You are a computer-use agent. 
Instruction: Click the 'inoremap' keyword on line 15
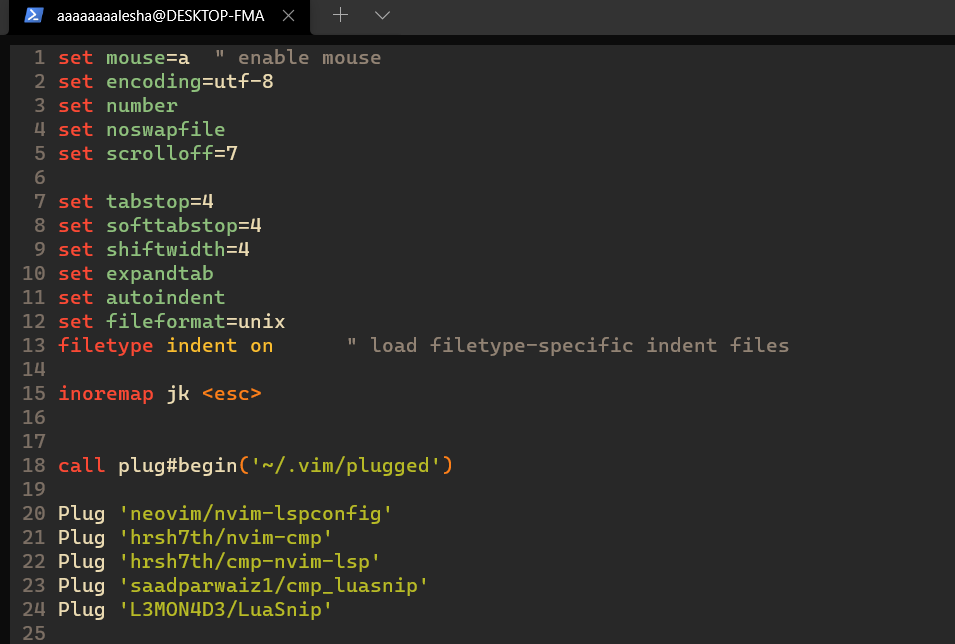105,394
